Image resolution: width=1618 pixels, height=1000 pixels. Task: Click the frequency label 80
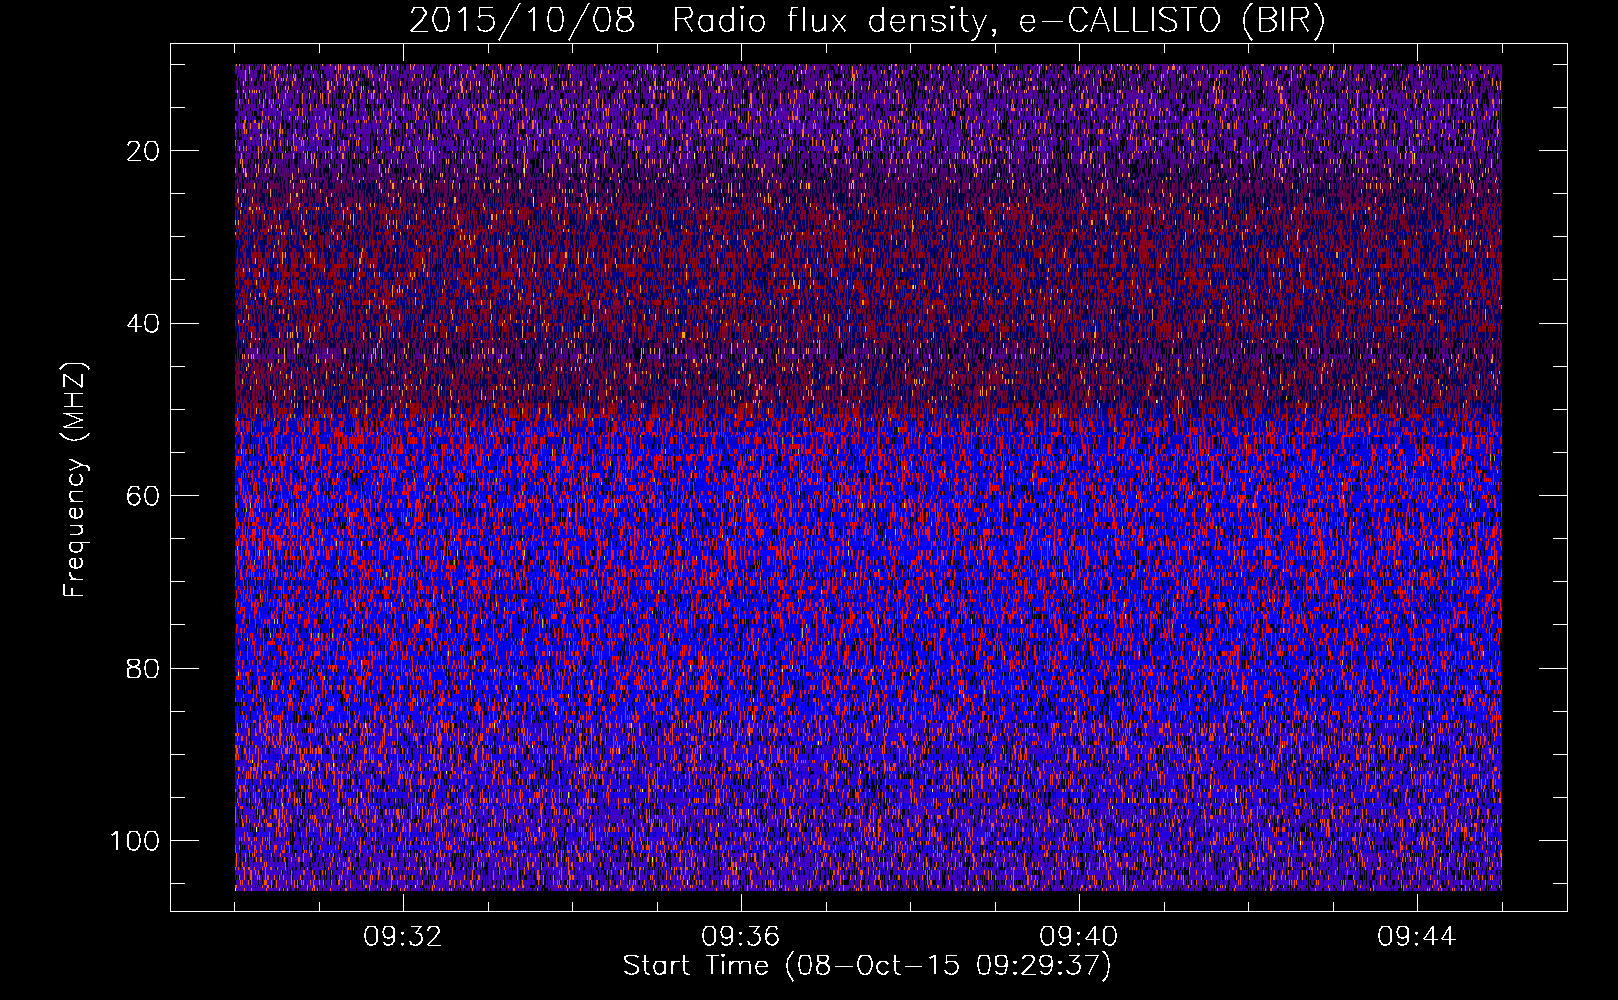coord(144,669)
